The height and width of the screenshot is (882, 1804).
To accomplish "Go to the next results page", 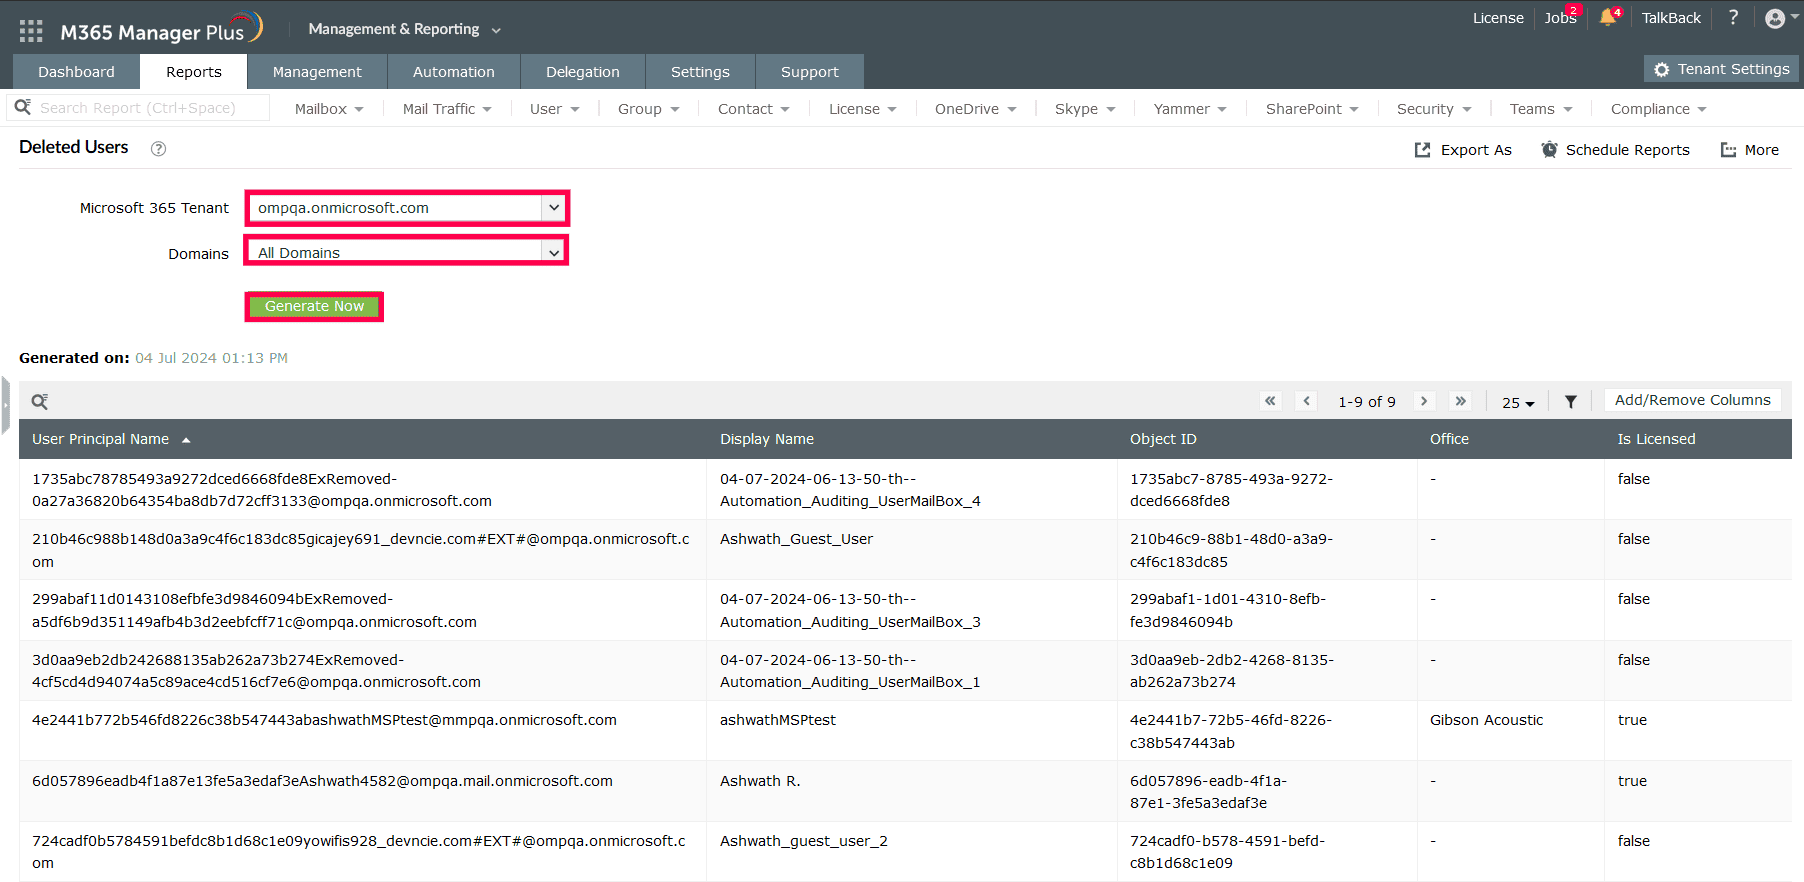I will (1424, 400).
